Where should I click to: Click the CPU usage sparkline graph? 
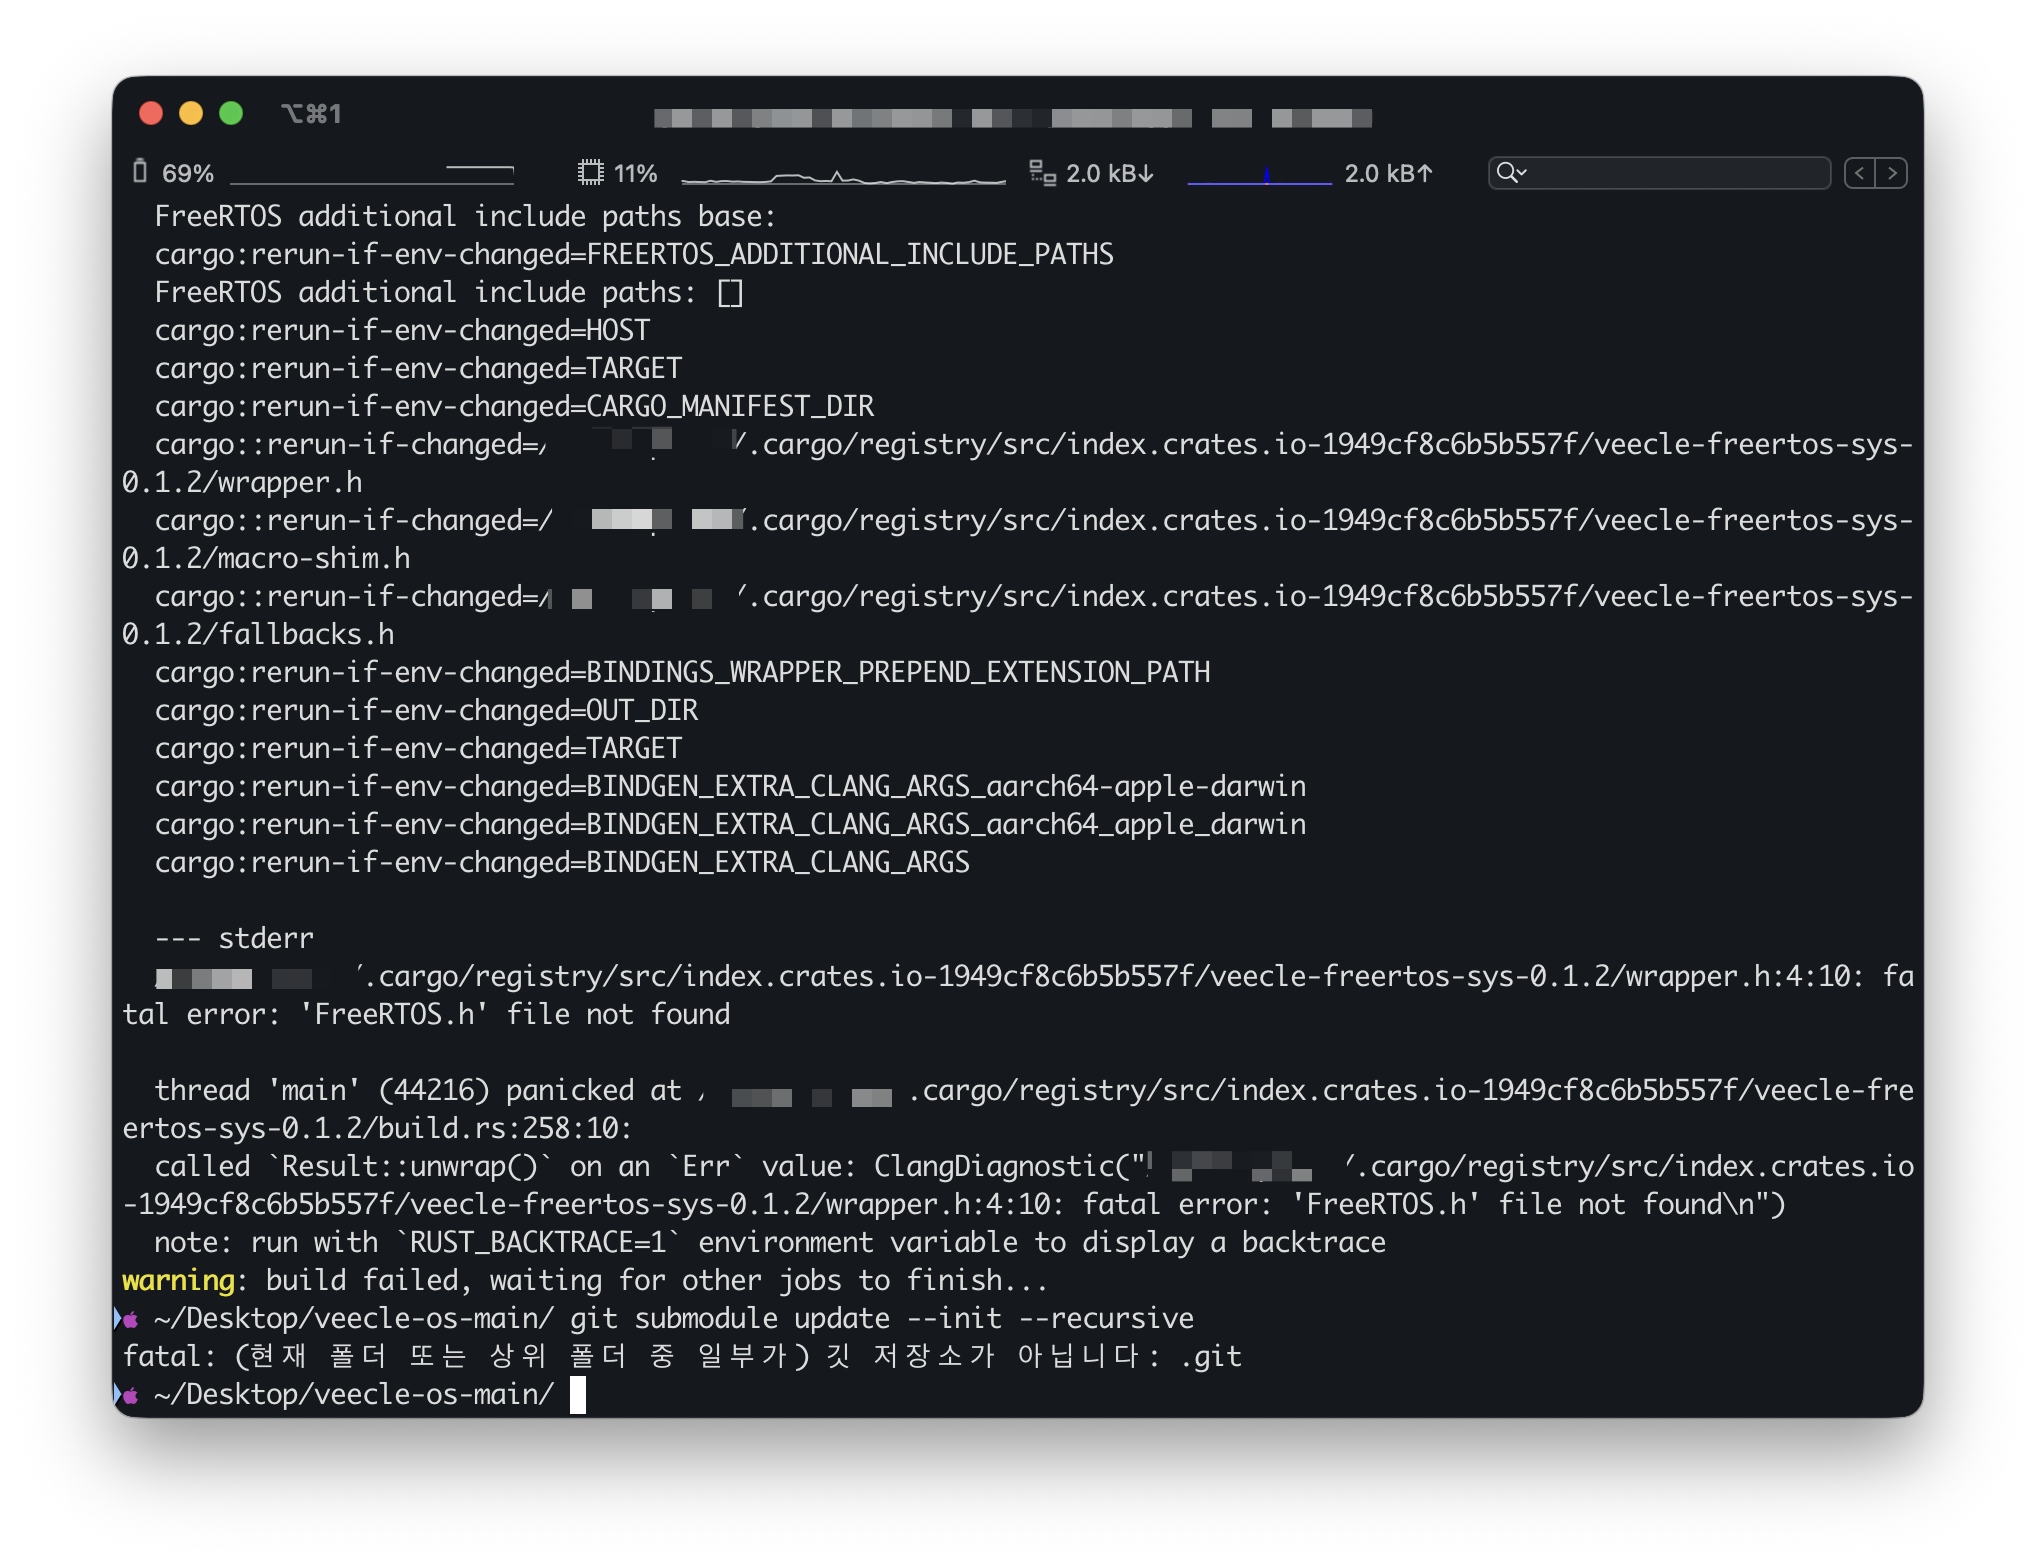coord(842,176)
